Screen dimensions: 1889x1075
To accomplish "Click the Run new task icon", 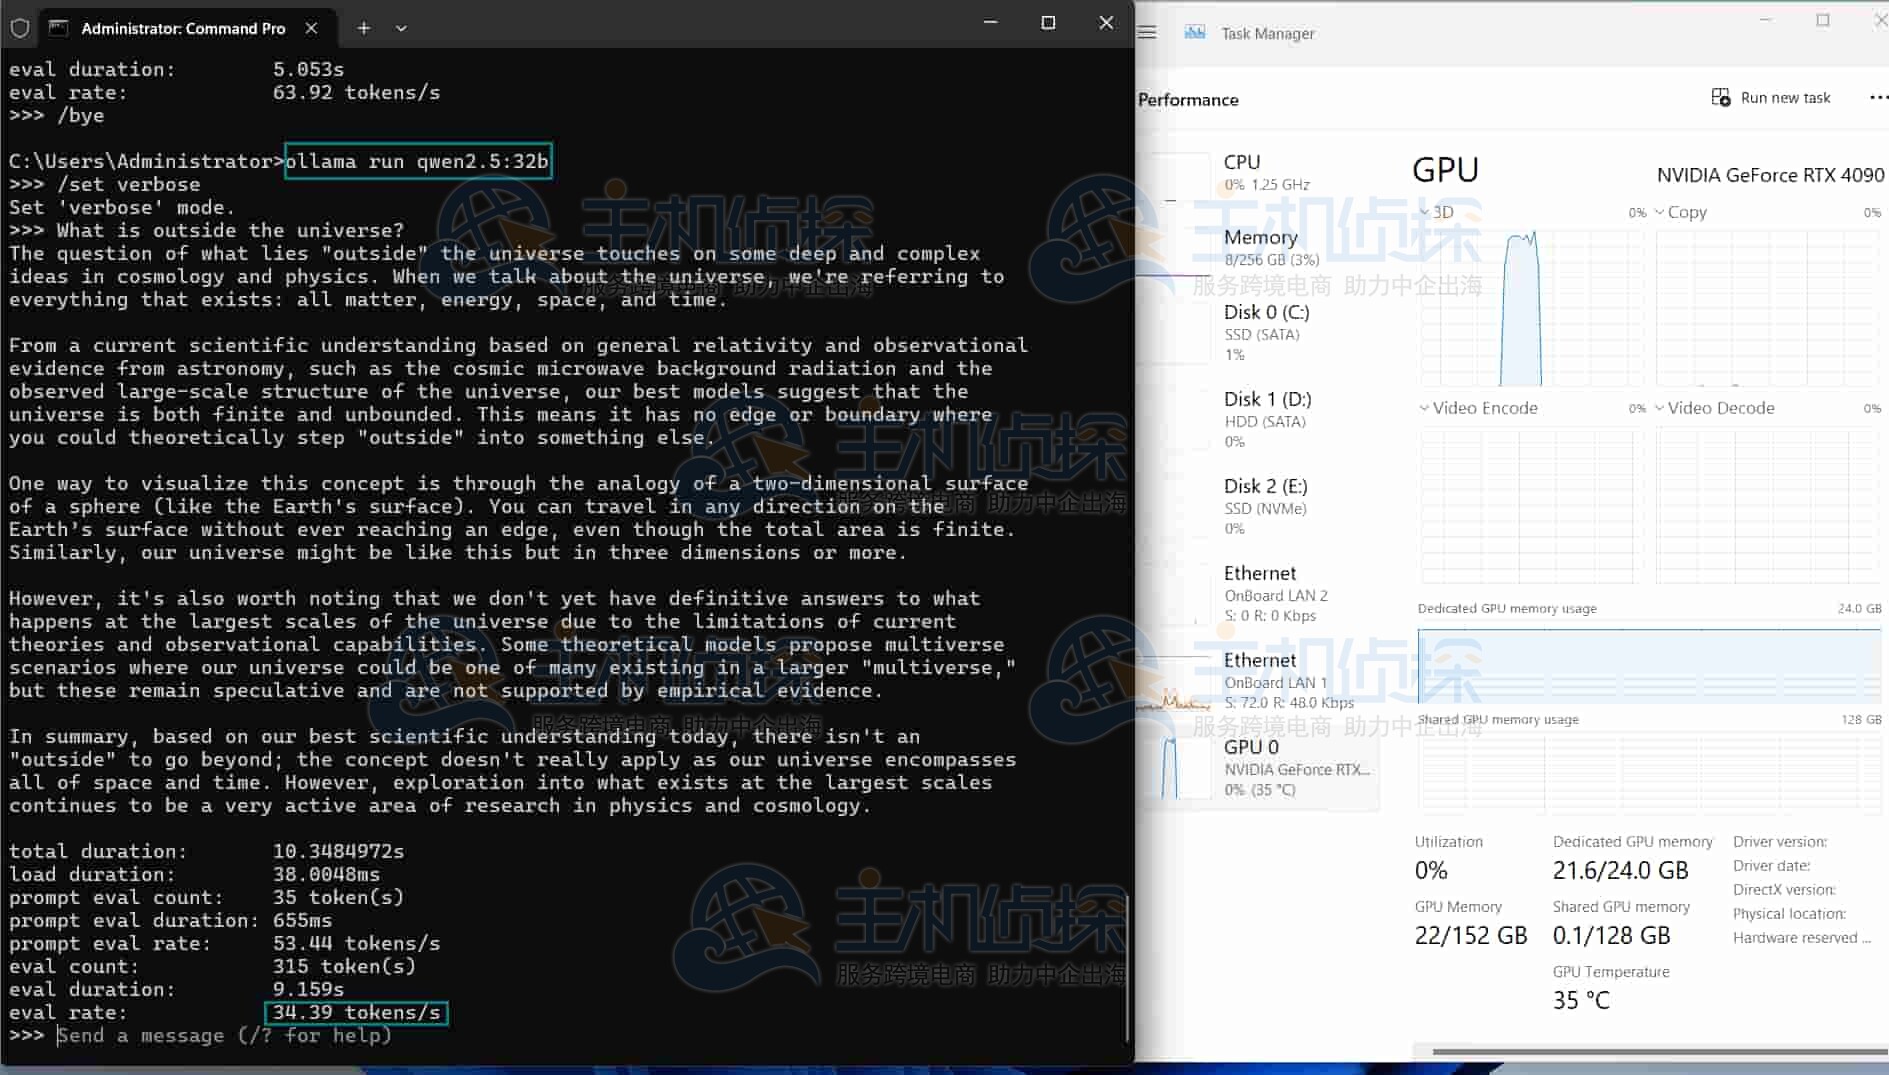I will [1720, 97].
